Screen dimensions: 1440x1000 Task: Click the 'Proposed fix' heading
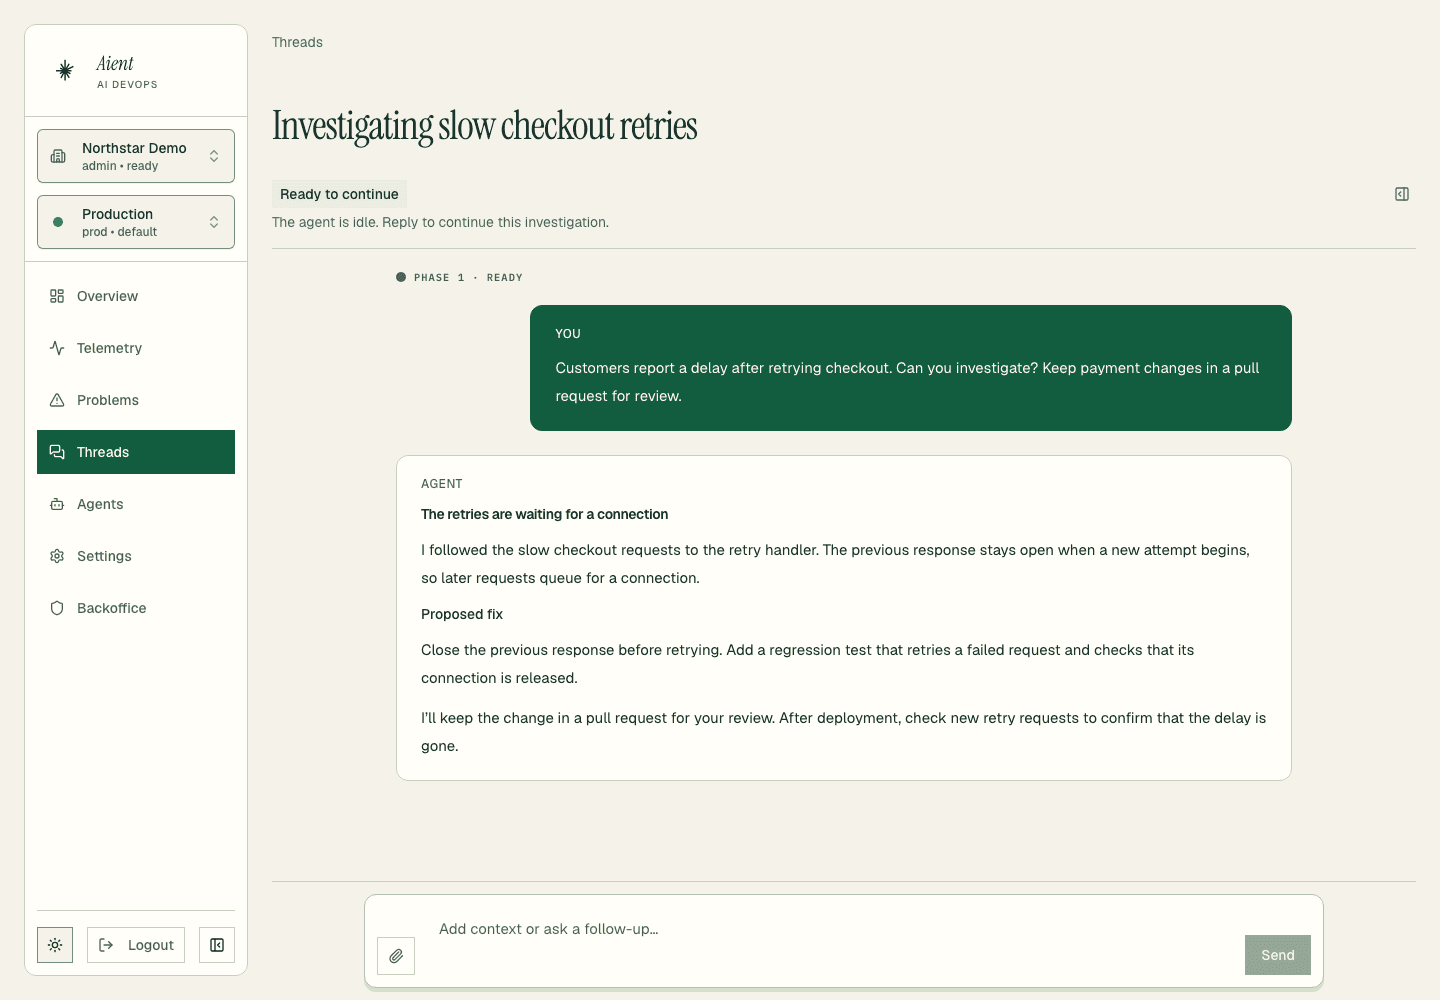462,614
